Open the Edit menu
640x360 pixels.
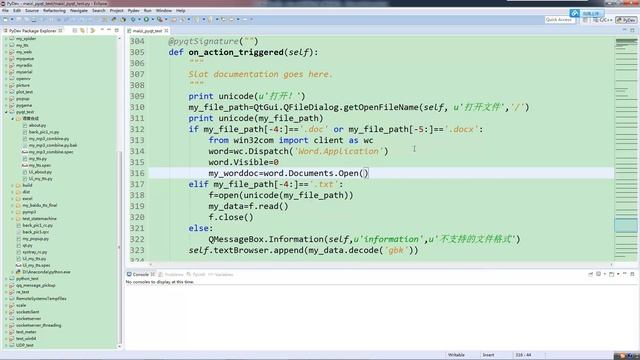pos(17,11)
